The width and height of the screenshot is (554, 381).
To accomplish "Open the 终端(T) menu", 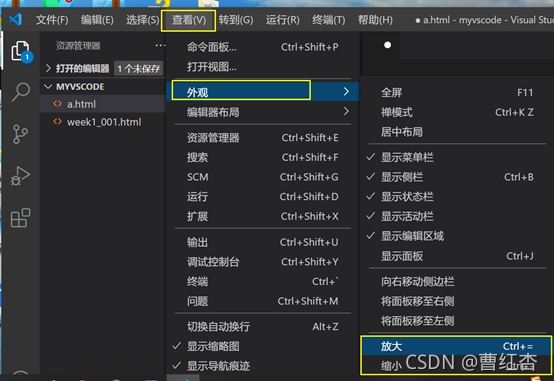I will coord(329,20).
